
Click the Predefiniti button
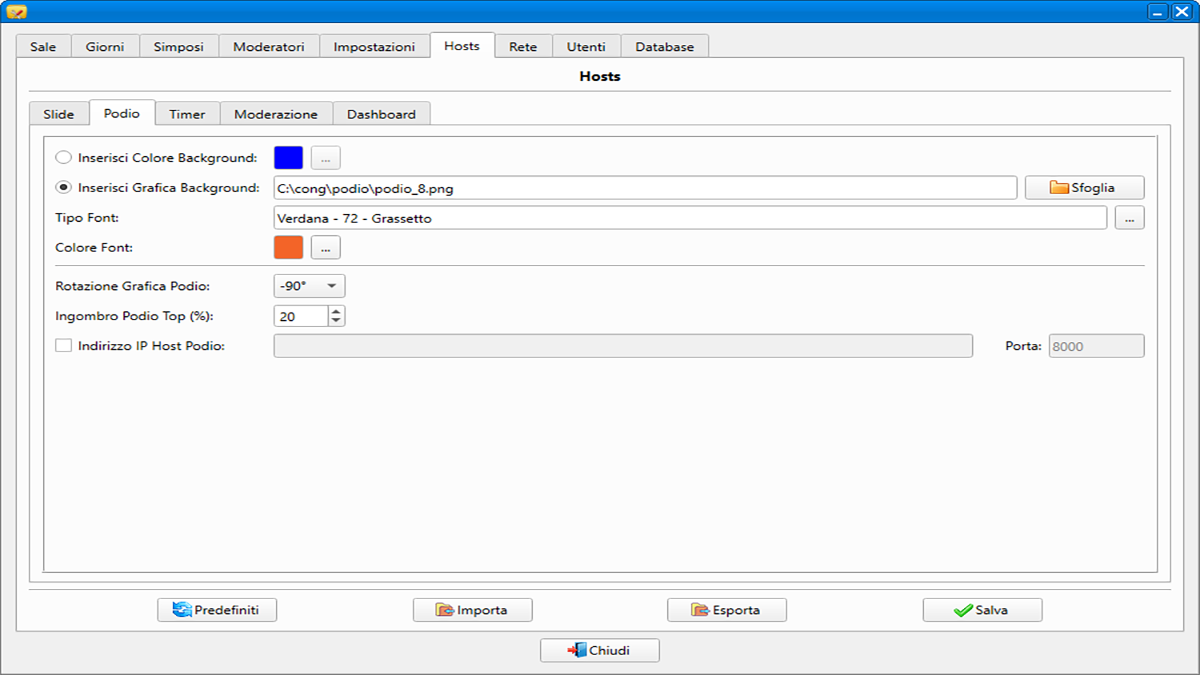point(217,610)
